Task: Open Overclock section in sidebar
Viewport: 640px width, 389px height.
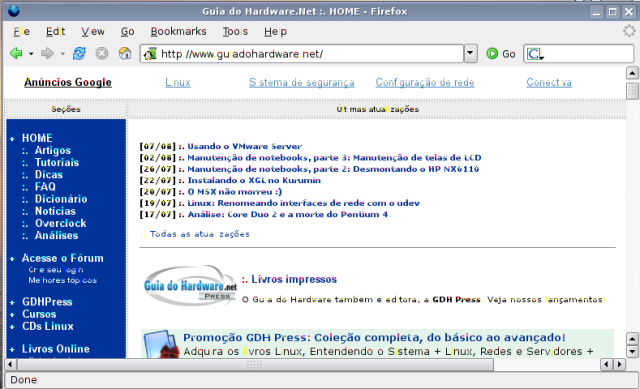Action: coord(60,223)
